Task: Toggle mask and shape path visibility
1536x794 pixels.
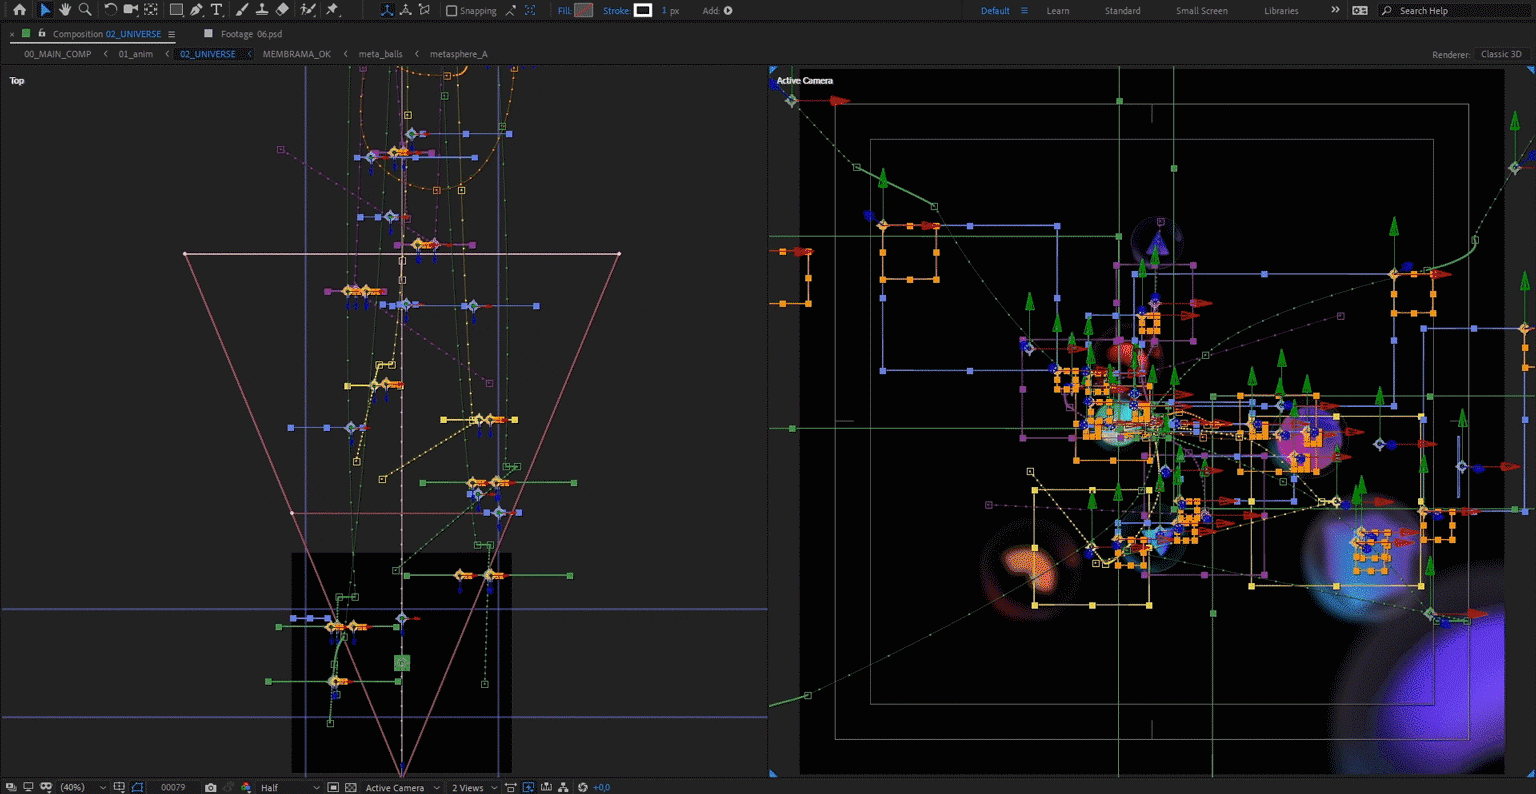Action: [137, 787]
